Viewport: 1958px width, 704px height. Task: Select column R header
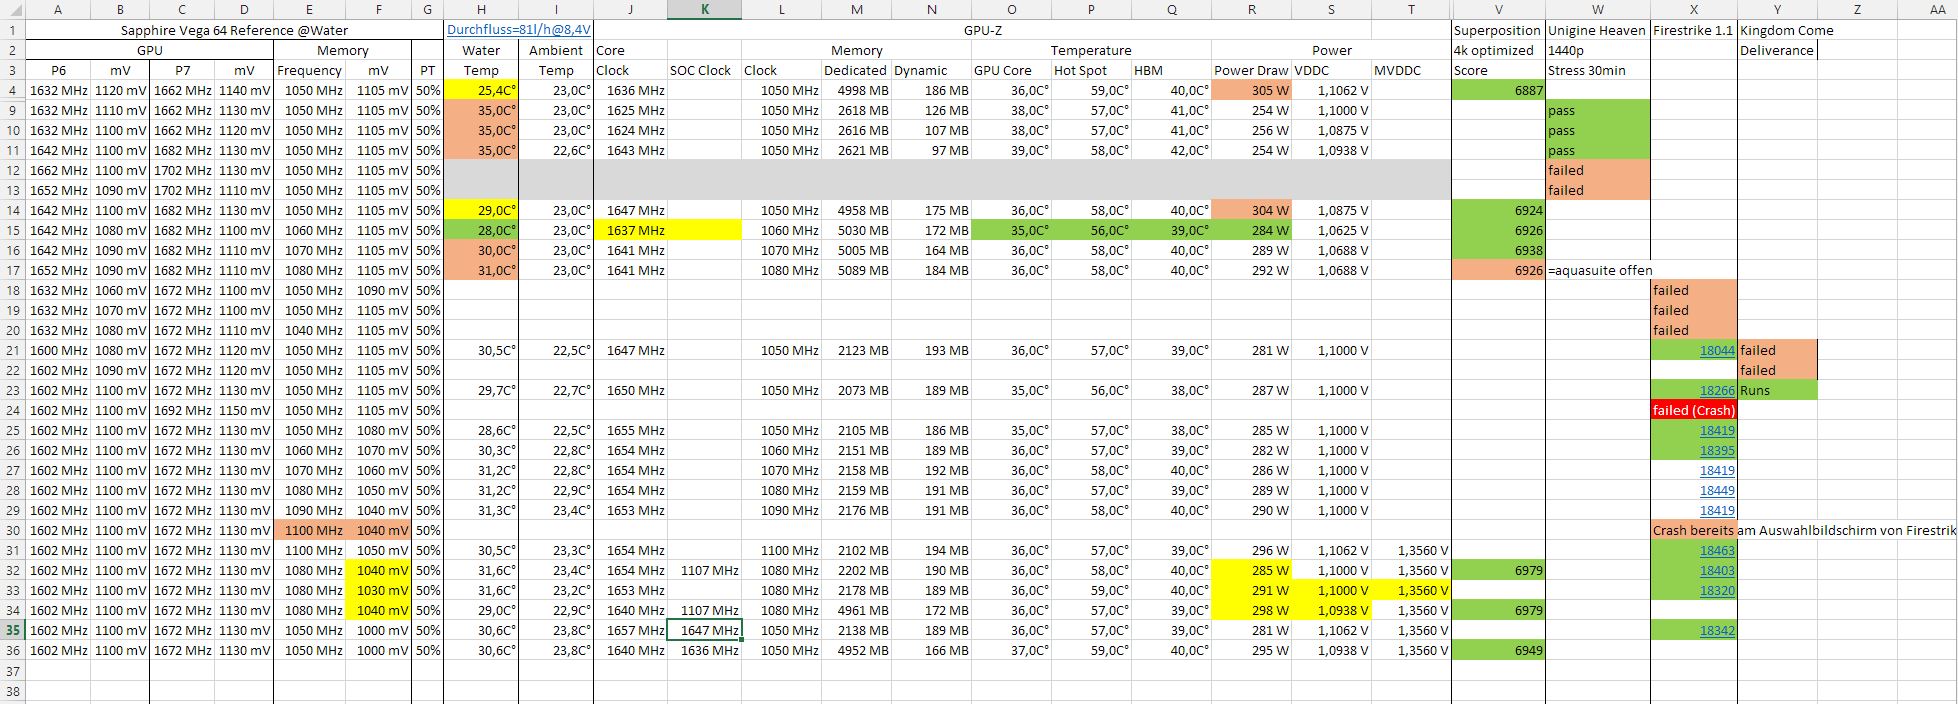[x=1252, y=10]
